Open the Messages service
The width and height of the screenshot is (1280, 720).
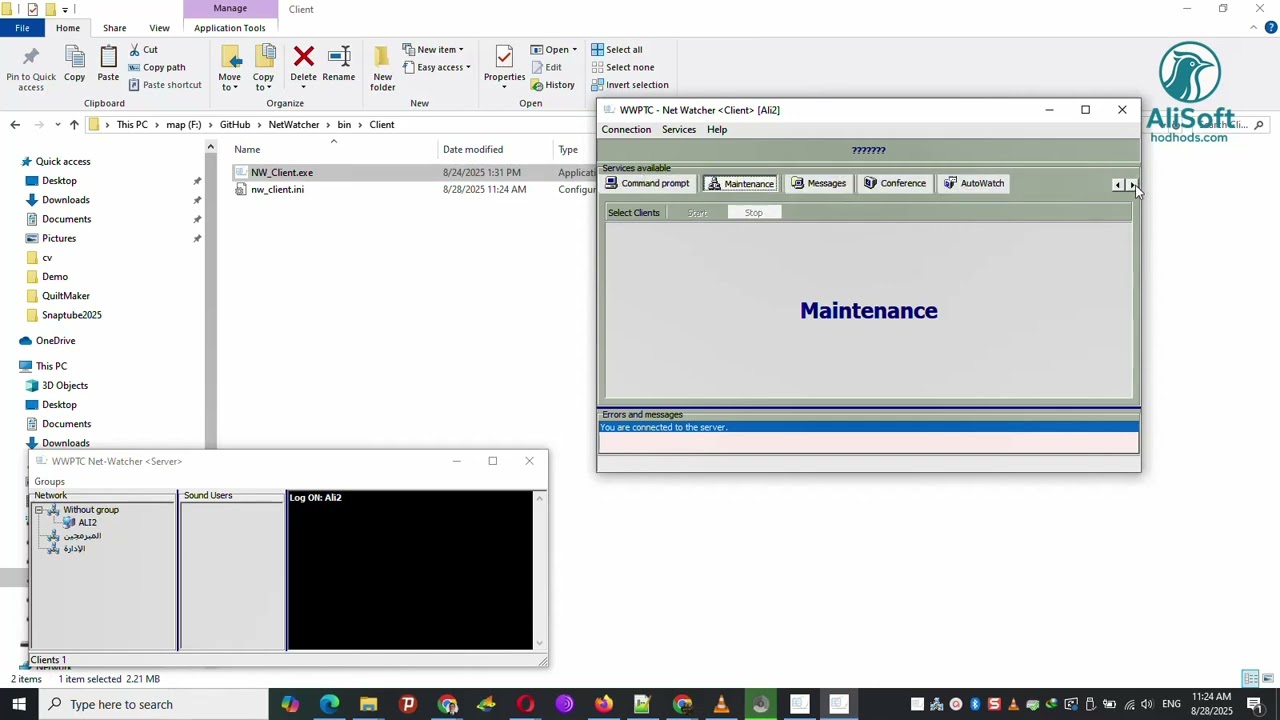[x=818, y=183]
